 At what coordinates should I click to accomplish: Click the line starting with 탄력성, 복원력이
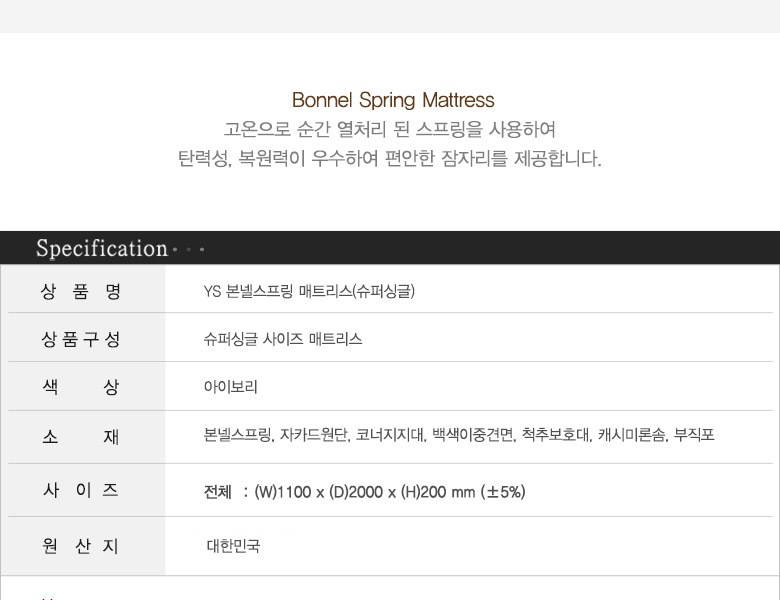click(390, 159)
